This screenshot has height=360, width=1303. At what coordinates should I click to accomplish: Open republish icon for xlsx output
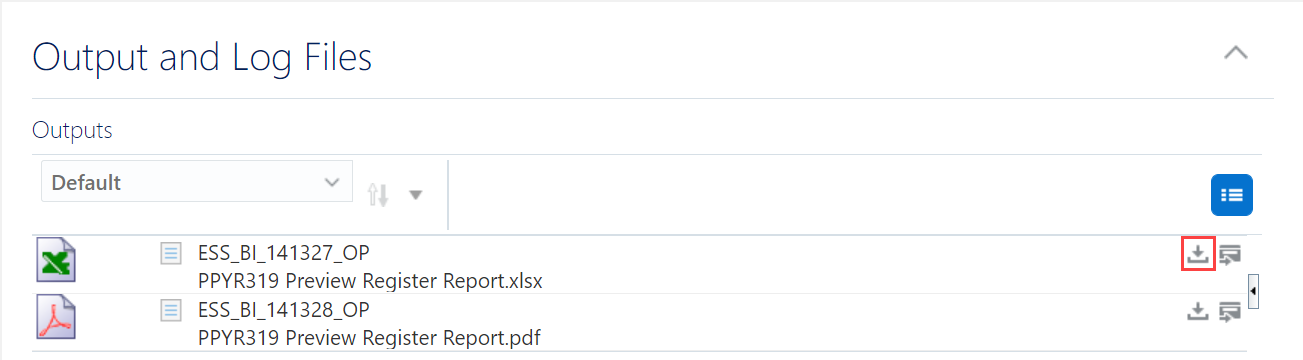click(x=1230, y=254)
